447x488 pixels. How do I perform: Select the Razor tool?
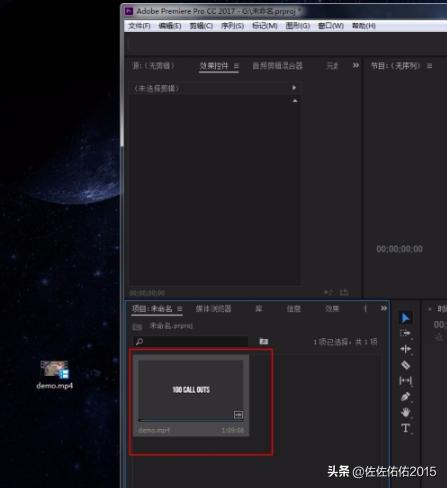click(405, 365)
